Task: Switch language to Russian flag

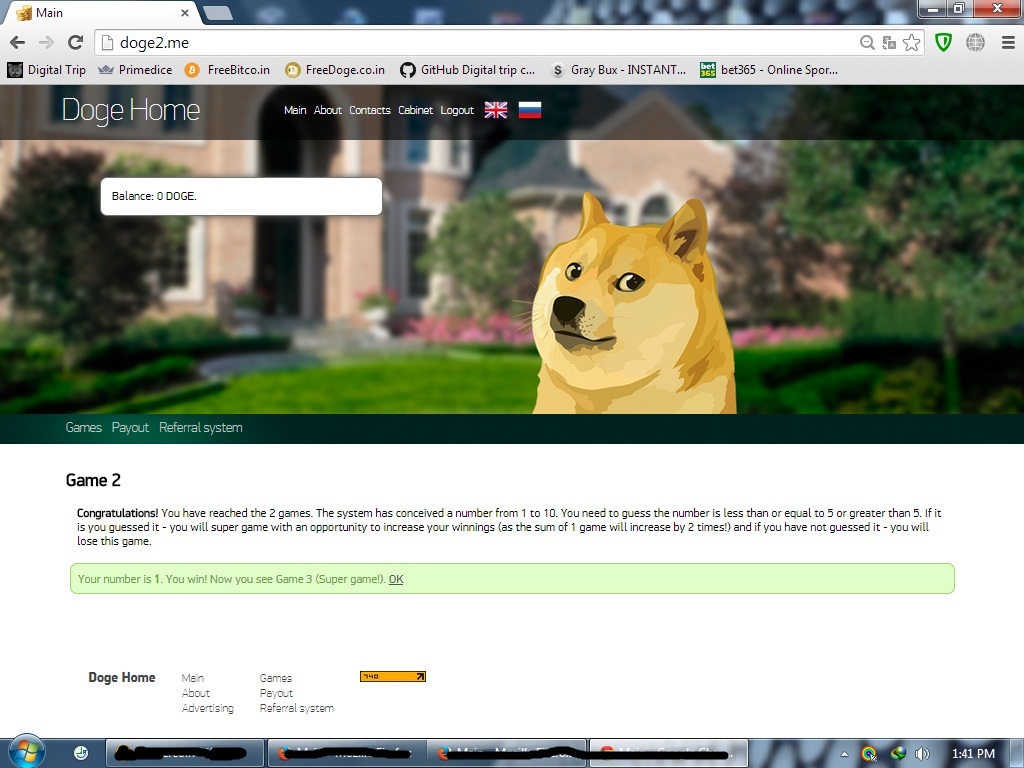Action: tap(530, 110)
